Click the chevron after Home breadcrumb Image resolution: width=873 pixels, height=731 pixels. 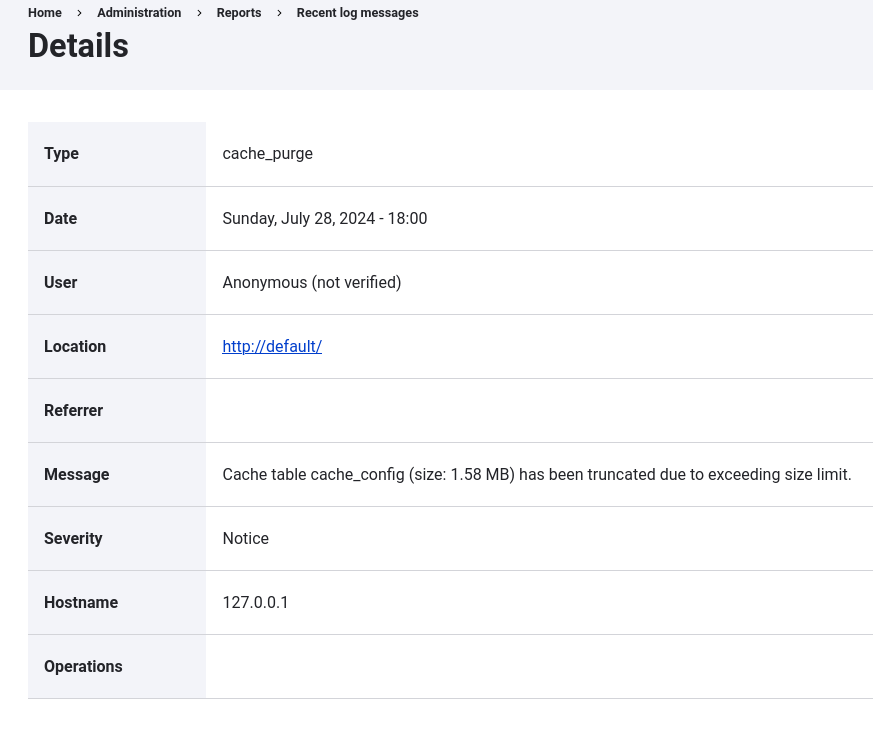(x=78, y=13)
